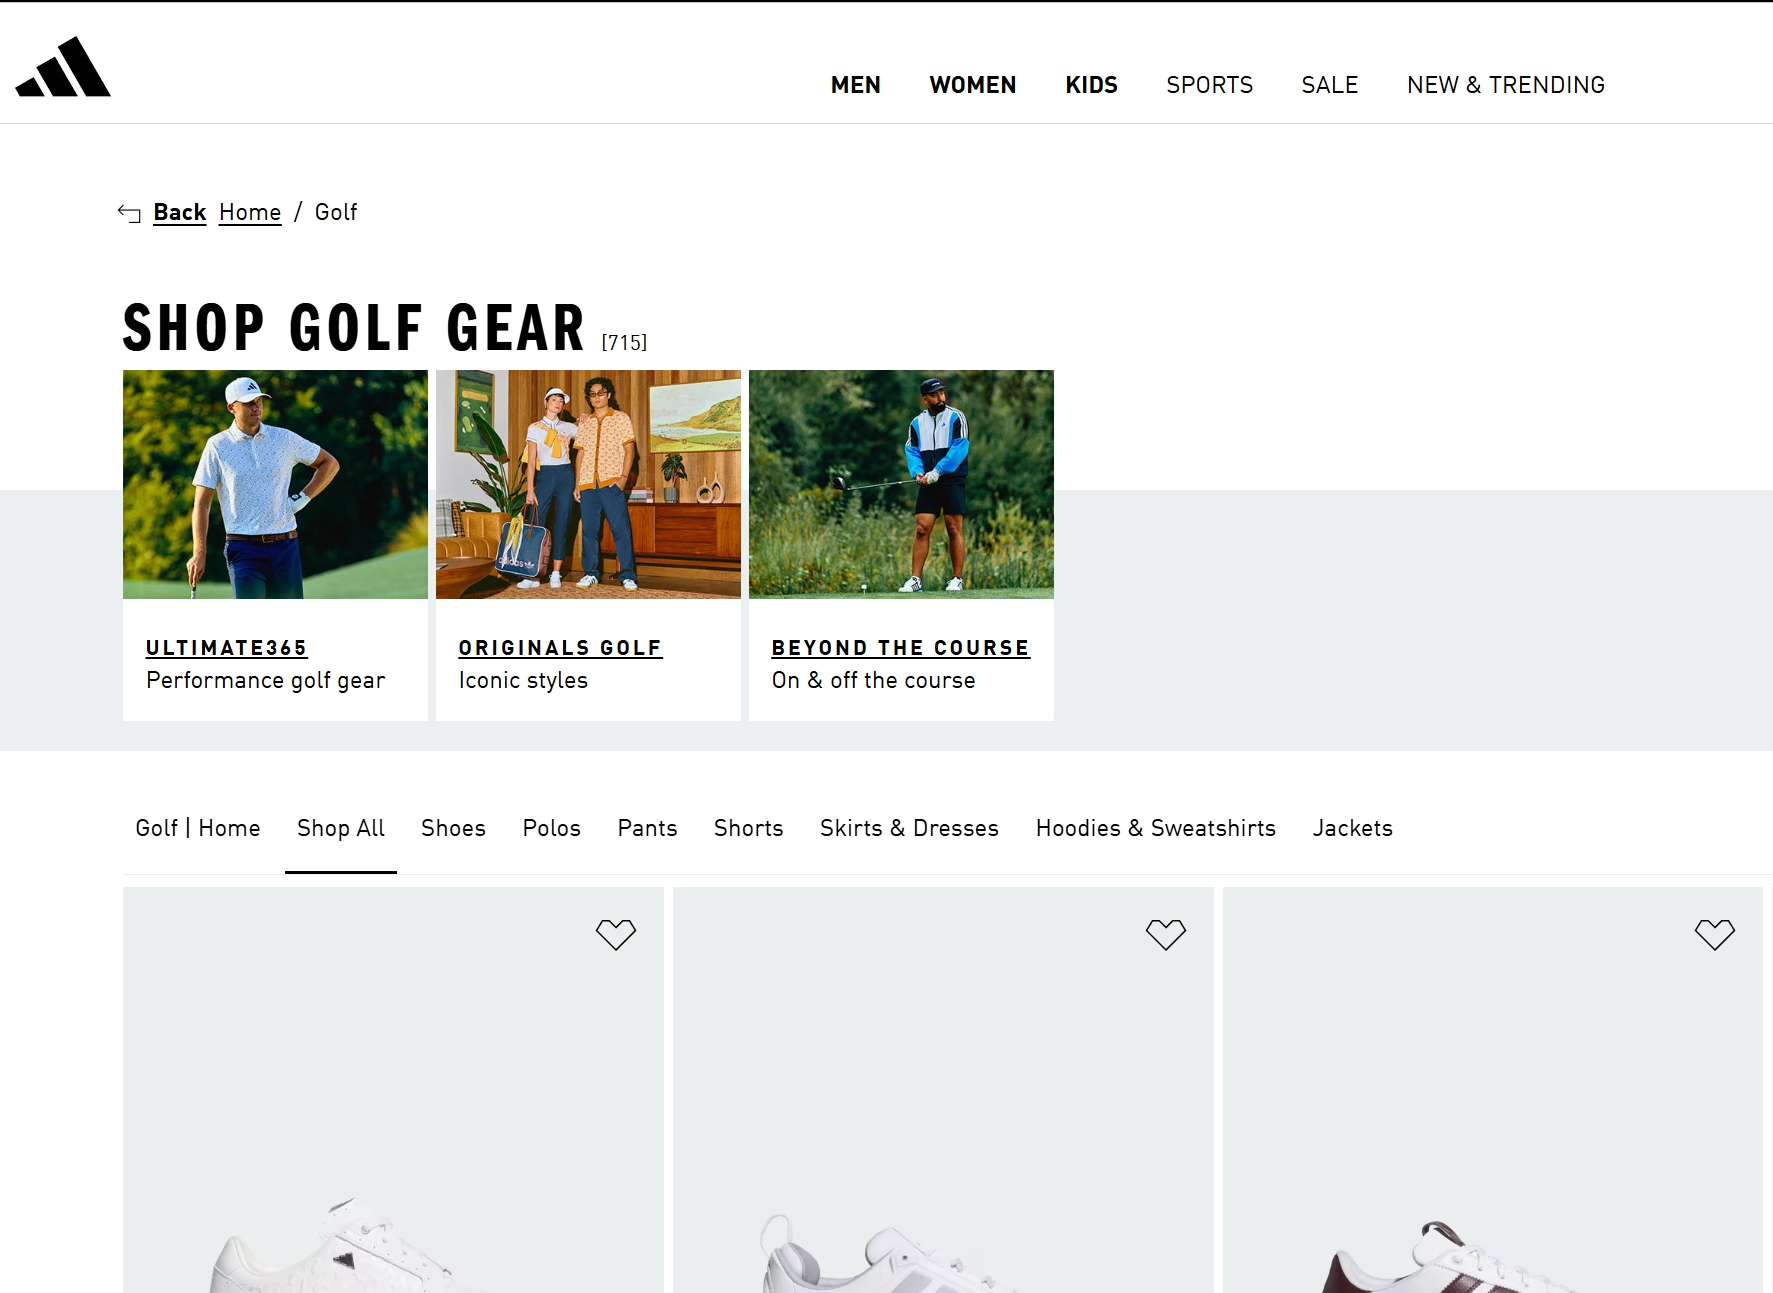The width and height of the screenshot is (1773, 1293).
Task: Open the WOMEN navigation menu
Action: (973, 85)
